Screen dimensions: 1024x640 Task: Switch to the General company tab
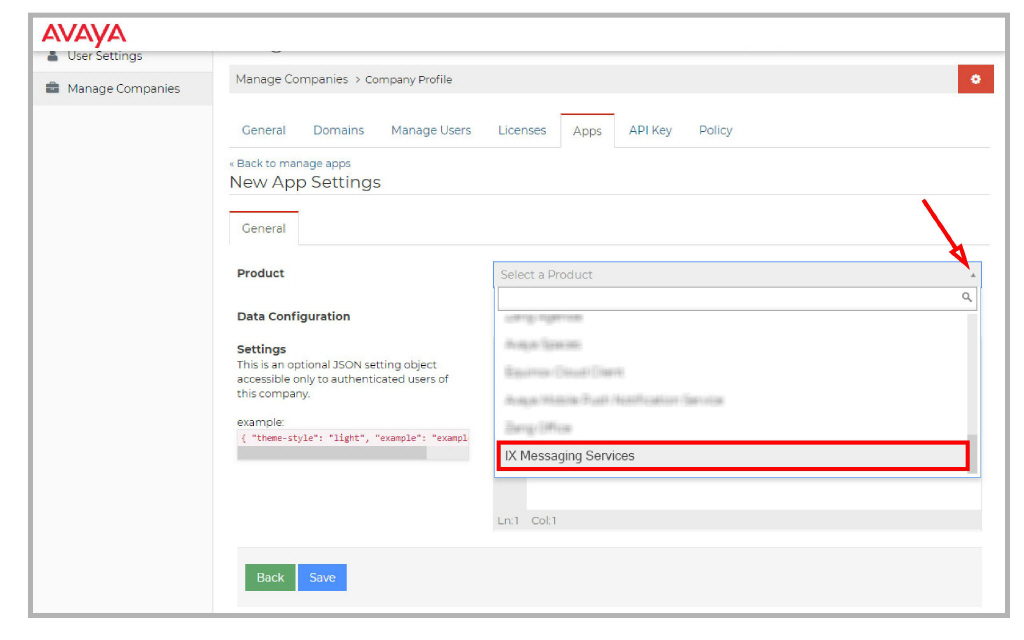pos(264,130)
